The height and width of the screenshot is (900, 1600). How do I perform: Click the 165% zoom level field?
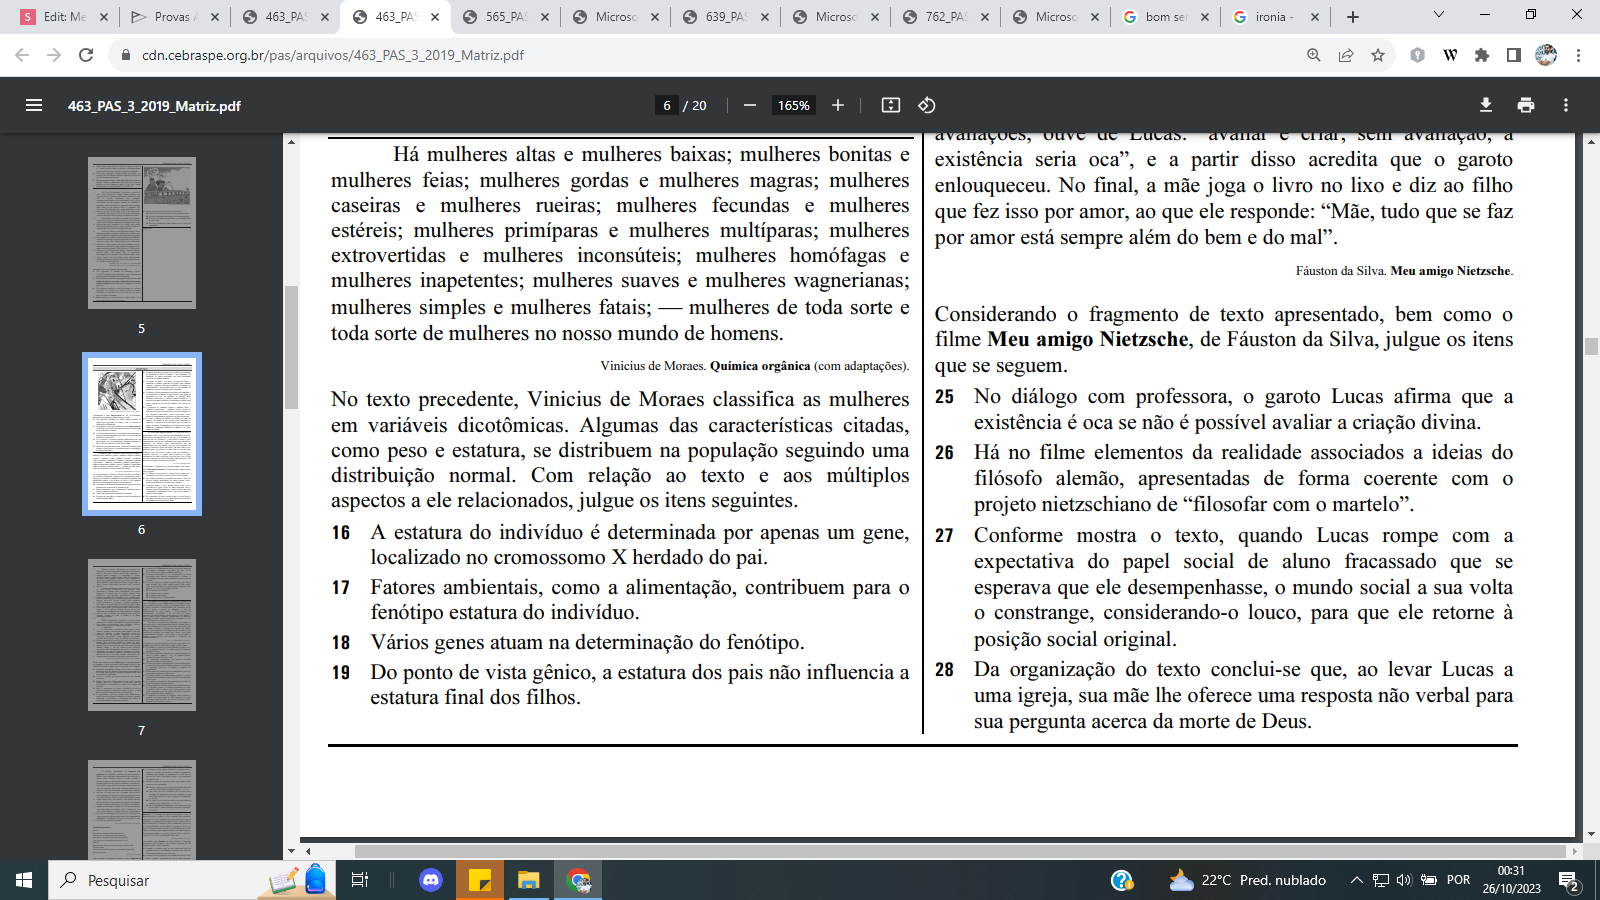(794, 105)
